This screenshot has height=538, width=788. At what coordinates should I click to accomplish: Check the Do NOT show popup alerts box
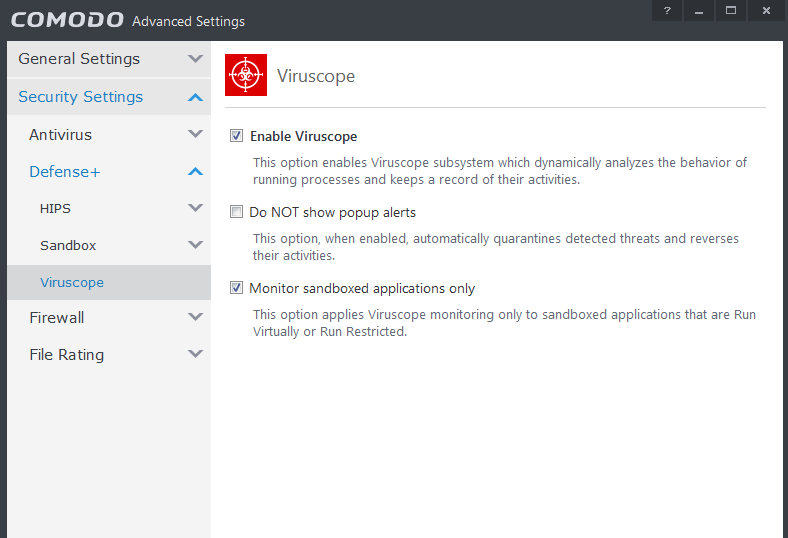[237, 212]
